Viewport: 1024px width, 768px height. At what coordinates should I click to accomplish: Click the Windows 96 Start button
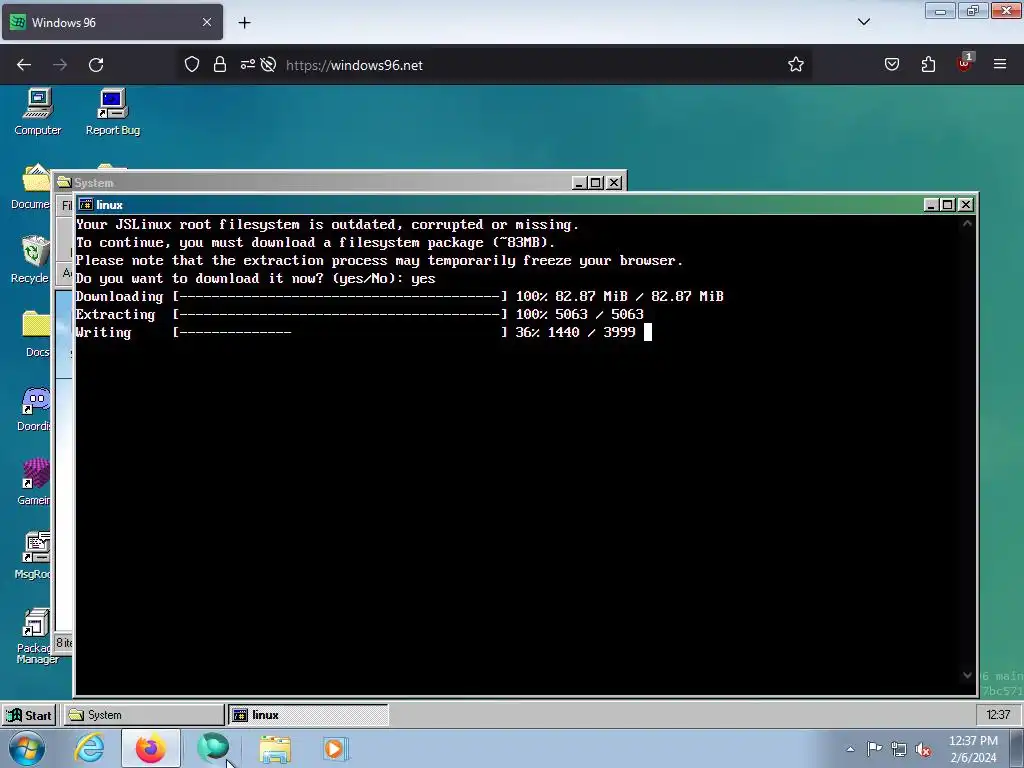click(29, 715)
